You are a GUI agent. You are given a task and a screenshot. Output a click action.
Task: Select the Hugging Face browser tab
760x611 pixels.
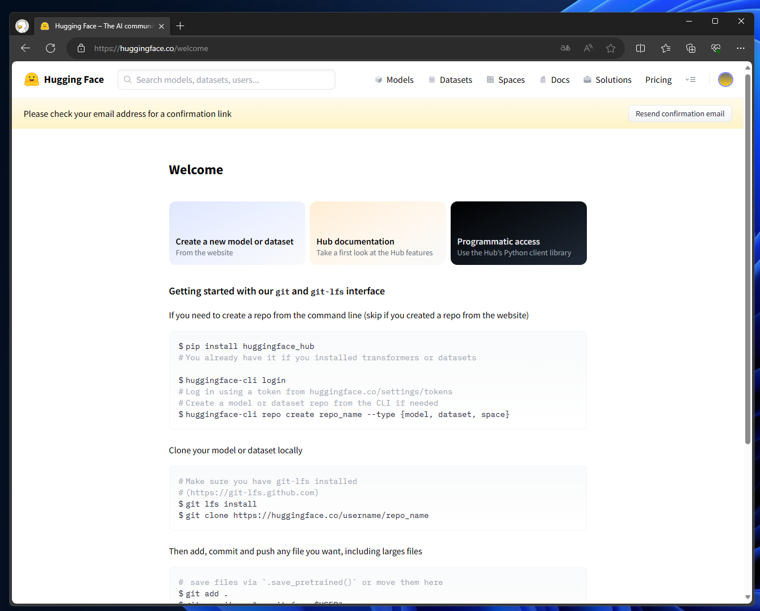[102, 26]
